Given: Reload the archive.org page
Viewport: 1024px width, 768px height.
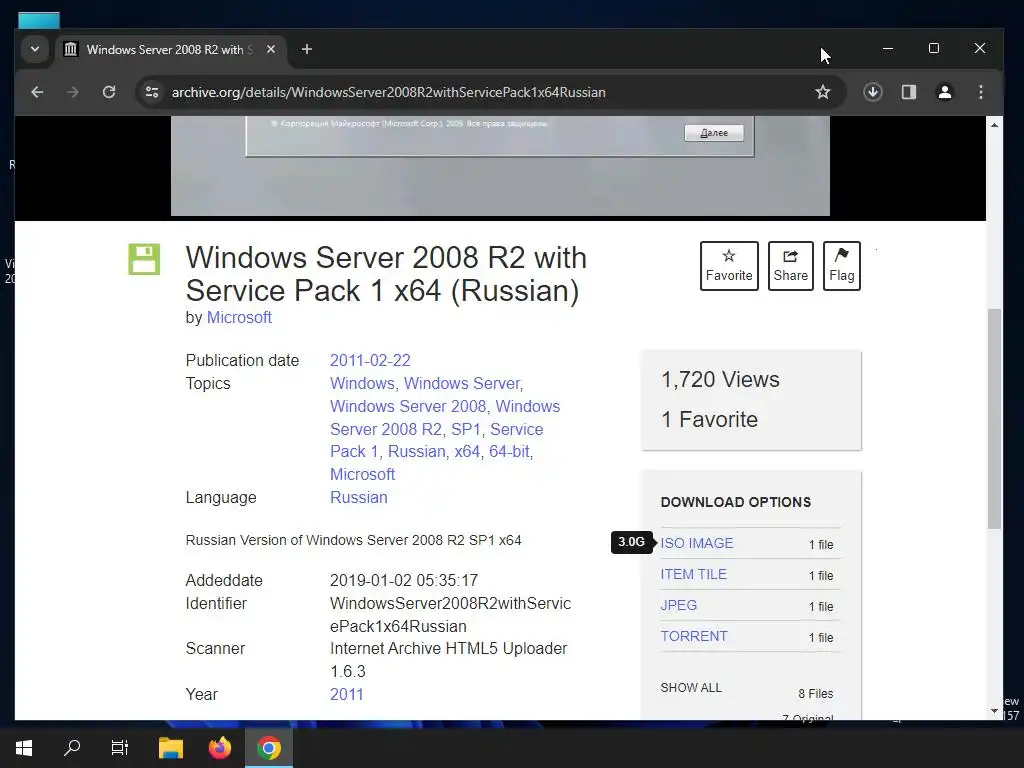Looking at the screenshot, I should (109, 92).
